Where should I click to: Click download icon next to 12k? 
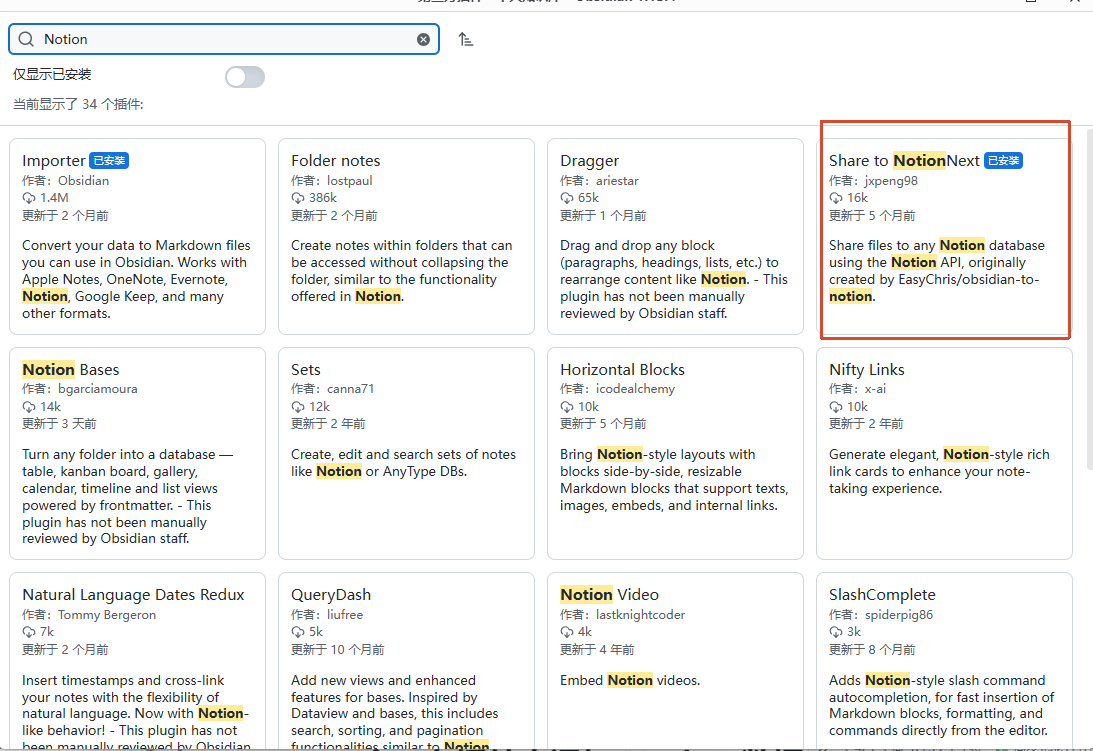coord(298,407)
